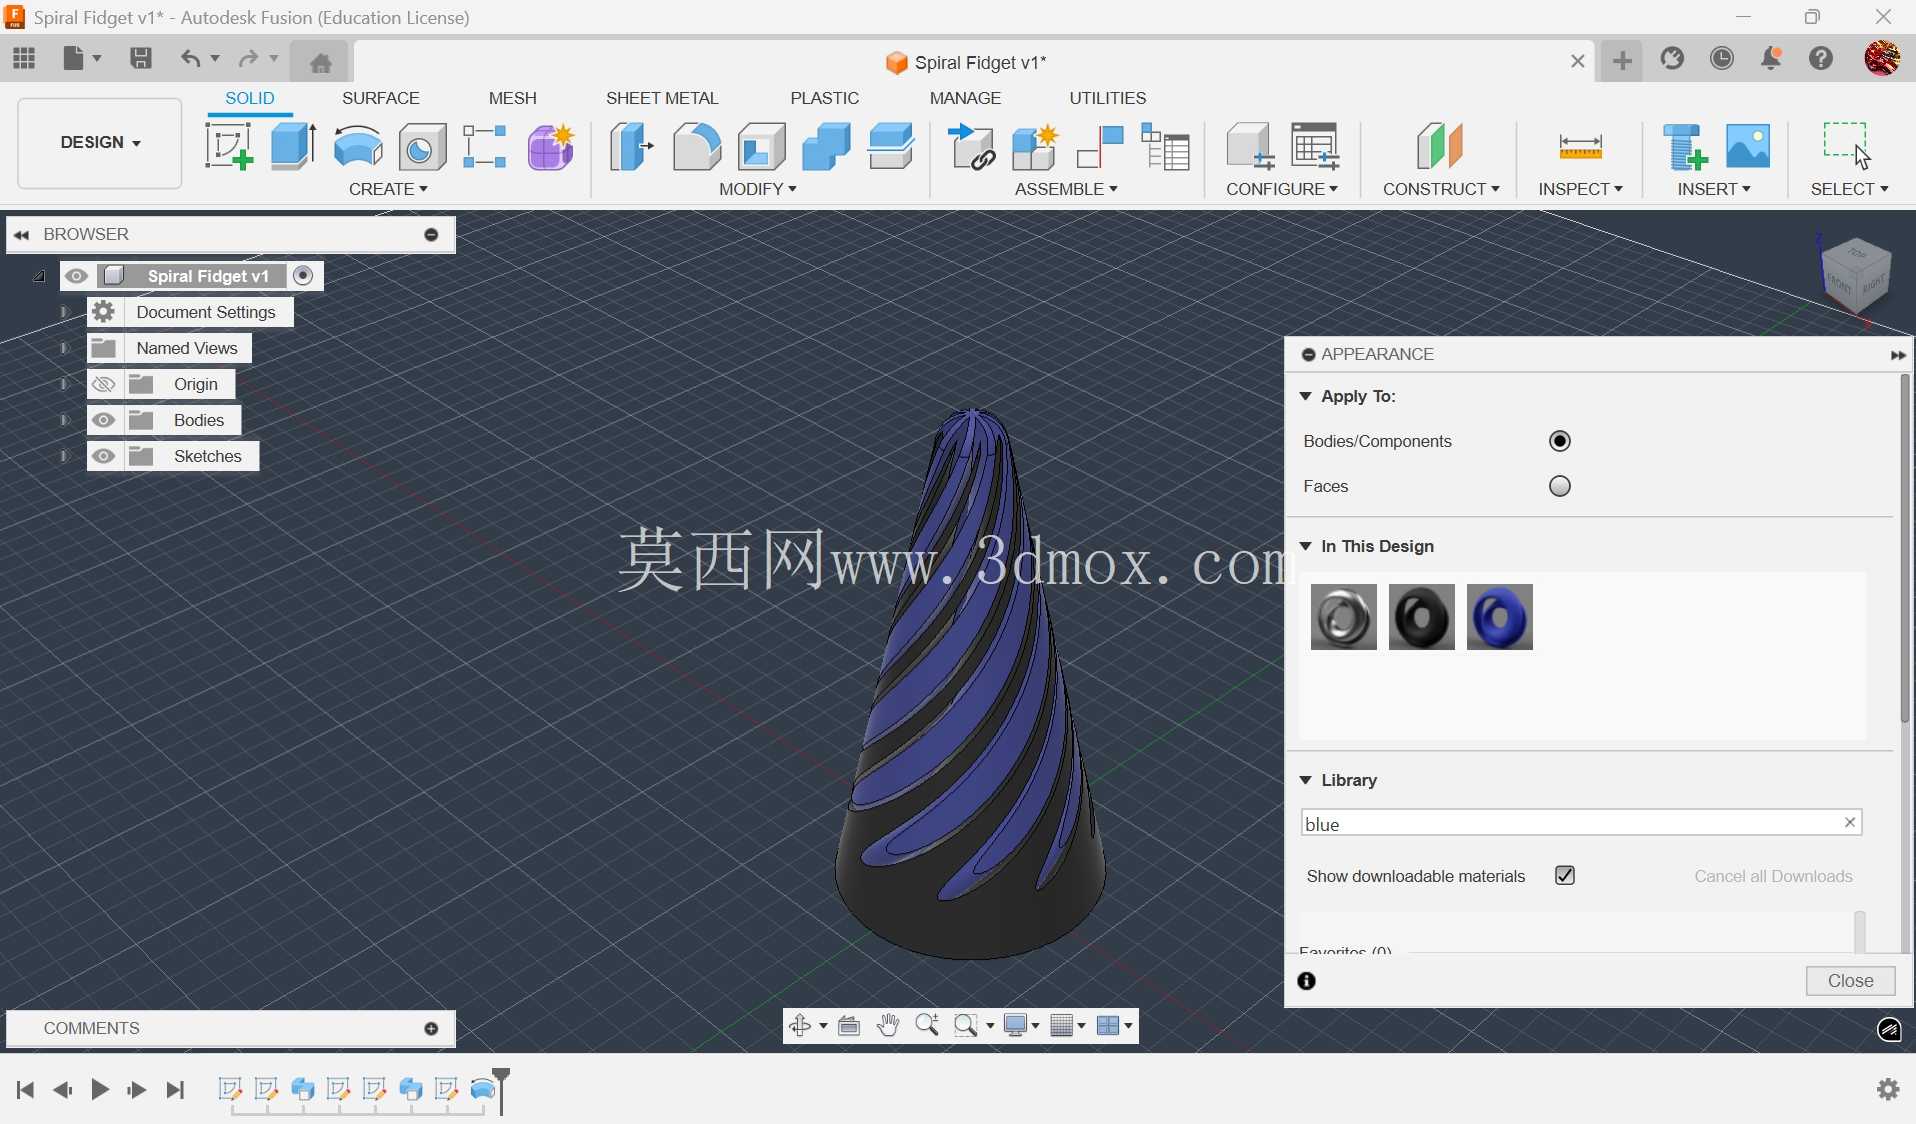The image size is (1916, 1124).
Task: Switch to the SHEET METAL tab
Action: click(x=662, y=98)
